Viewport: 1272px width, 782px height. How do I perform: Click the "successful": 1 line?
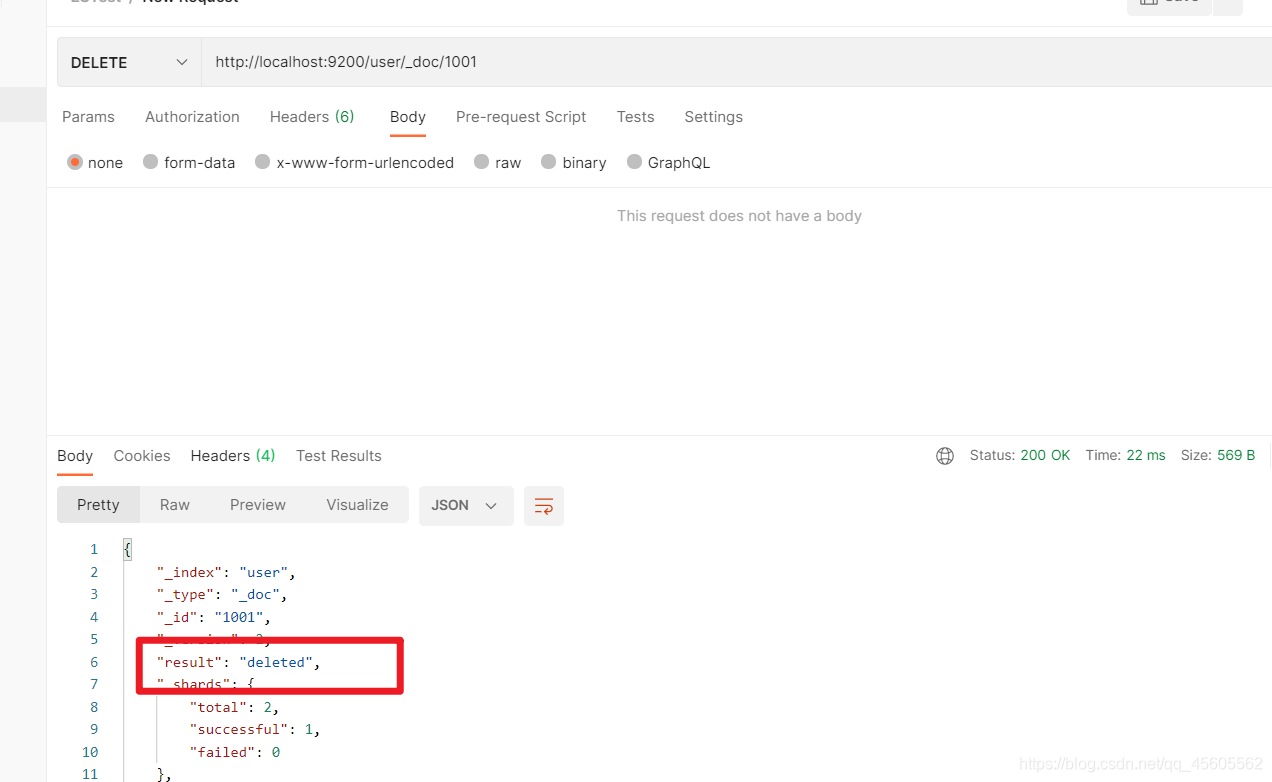point(255,730)
